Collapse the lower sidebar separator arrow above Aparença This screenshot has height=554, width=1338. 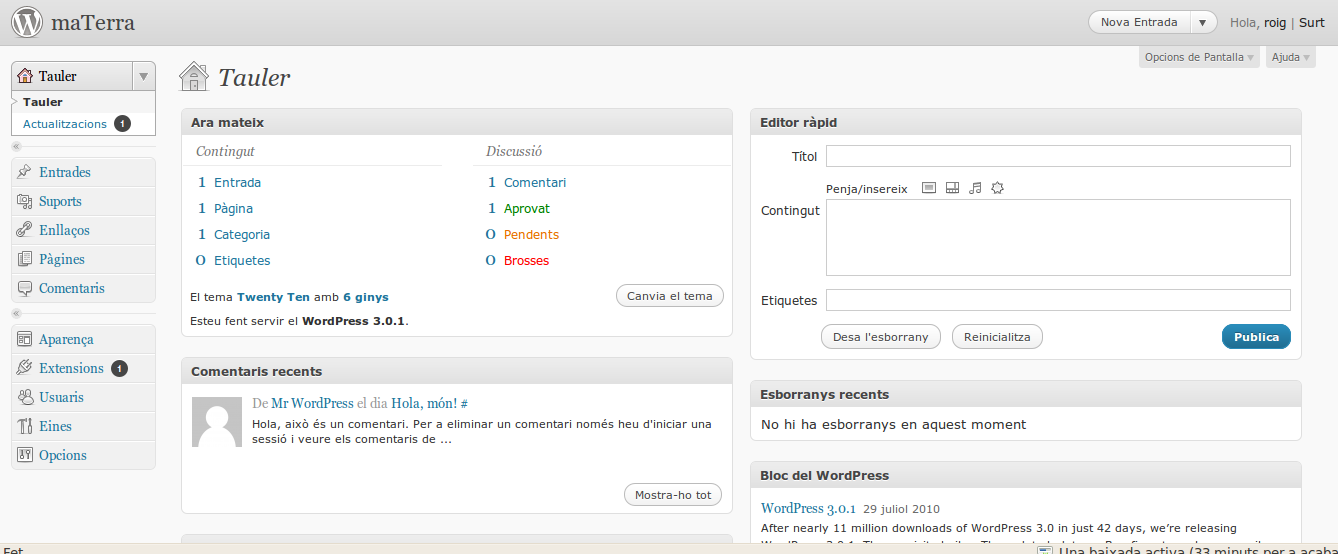[x=16, y=313]
